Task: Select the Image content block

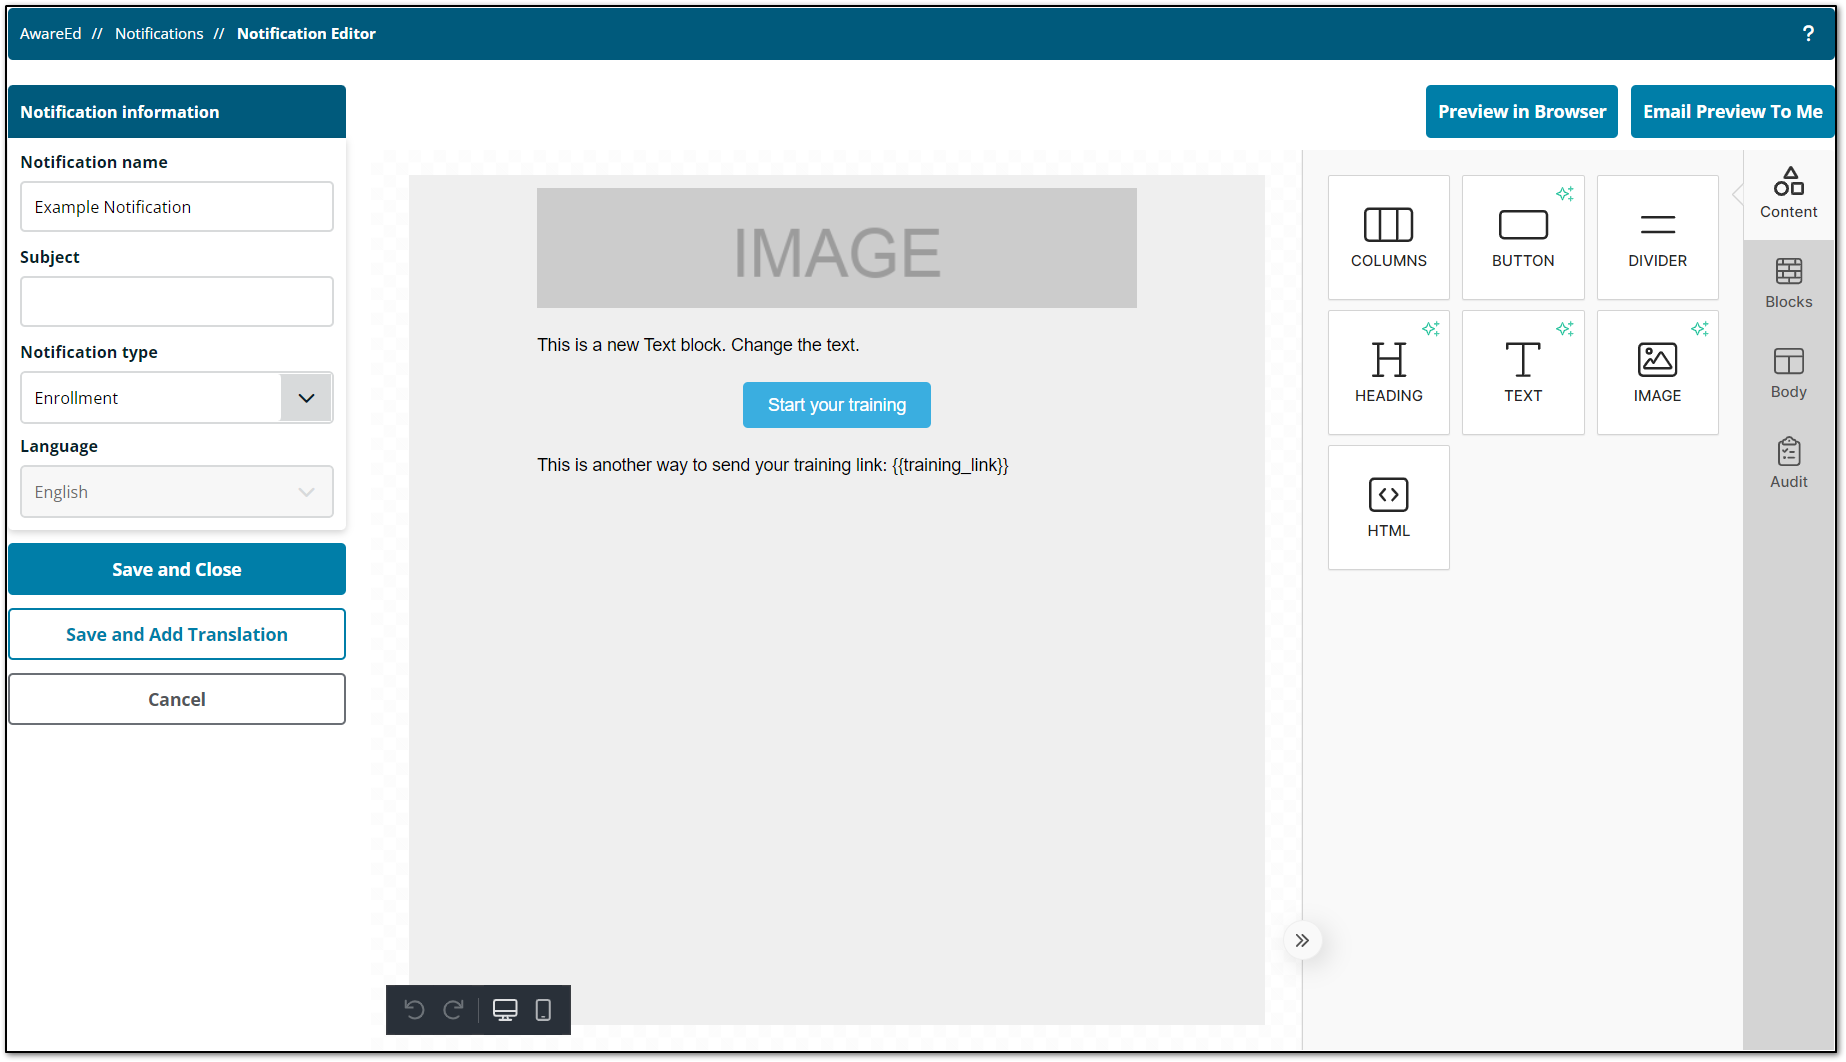Action: pos(1657,372)
